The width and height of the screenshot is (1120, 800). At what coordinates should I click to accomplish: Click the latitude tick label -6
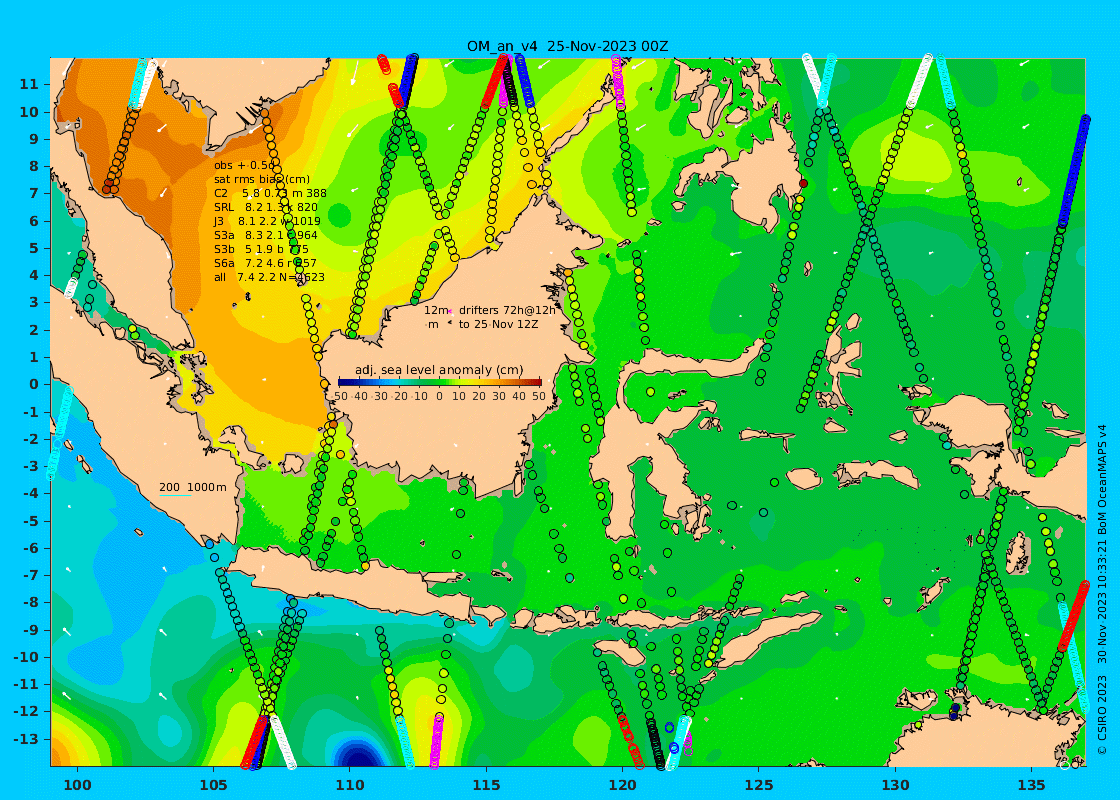pos(31,548)
